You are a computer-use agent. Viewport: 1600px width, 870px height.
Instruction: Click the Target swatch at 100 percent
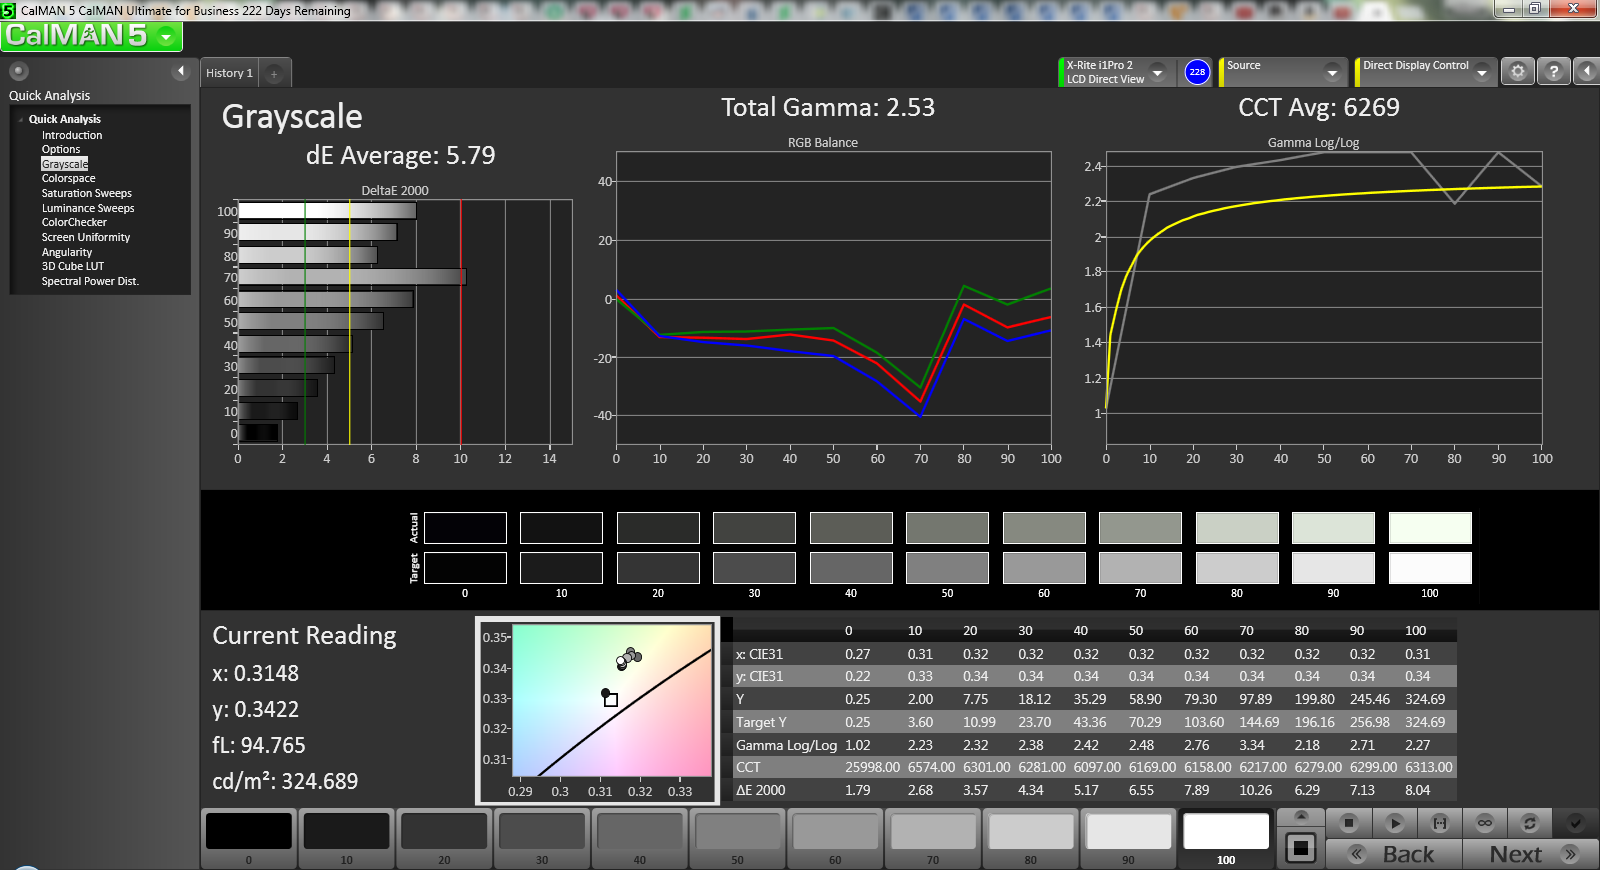(x=1430, y=568)
